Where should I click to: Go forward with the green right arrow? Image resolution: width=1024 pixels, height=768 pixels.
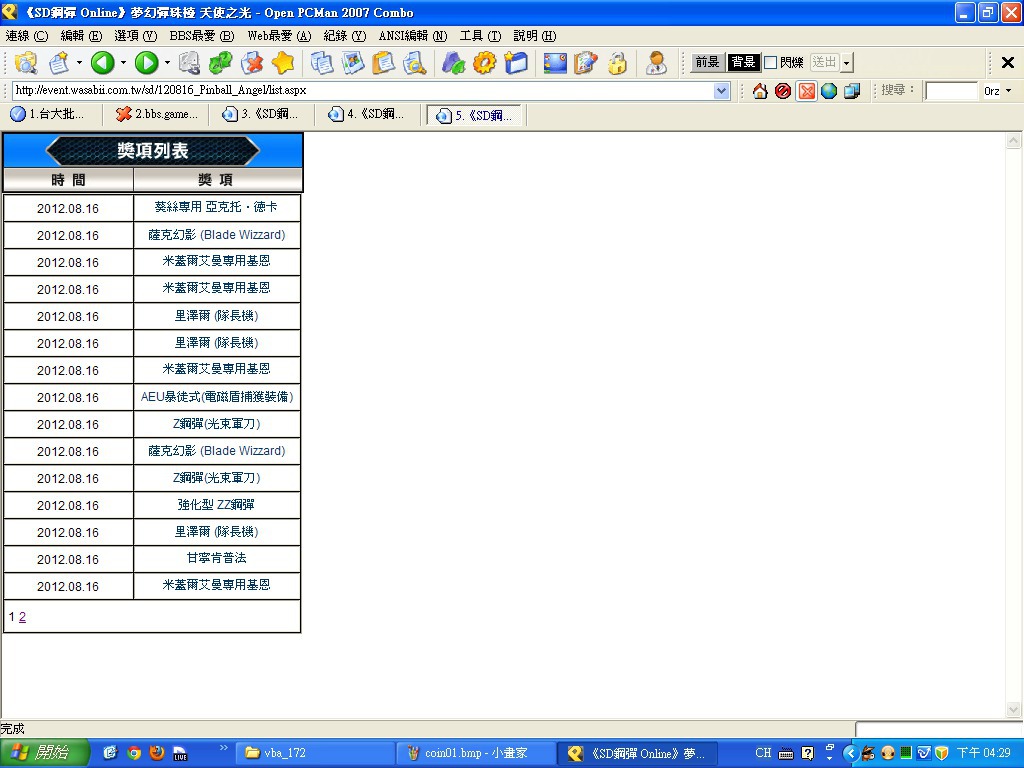[146, 63]
